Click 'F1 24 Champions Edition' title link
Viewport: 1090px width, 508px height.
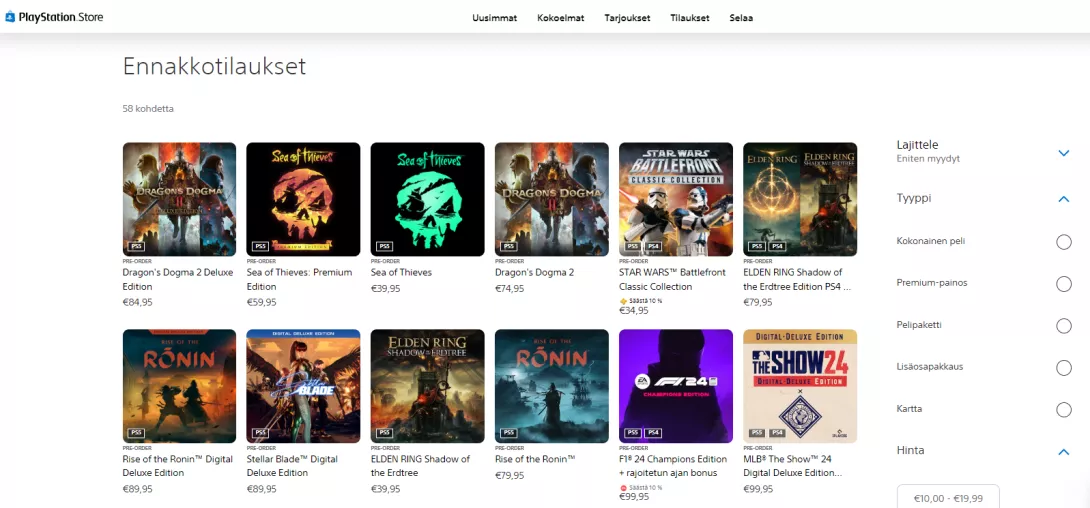pos(673,466)
